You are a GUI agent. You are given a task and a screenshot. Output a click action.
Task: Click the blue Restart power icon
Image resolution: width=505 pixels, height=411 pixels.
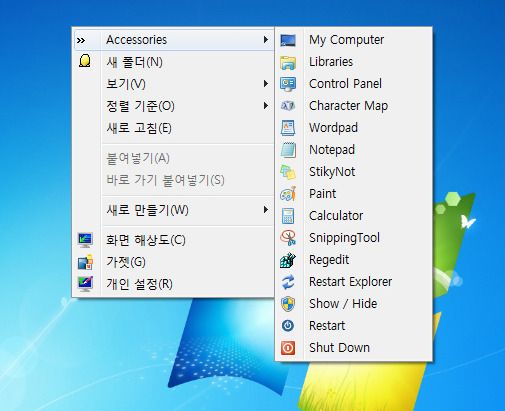[x=288, y=326]
